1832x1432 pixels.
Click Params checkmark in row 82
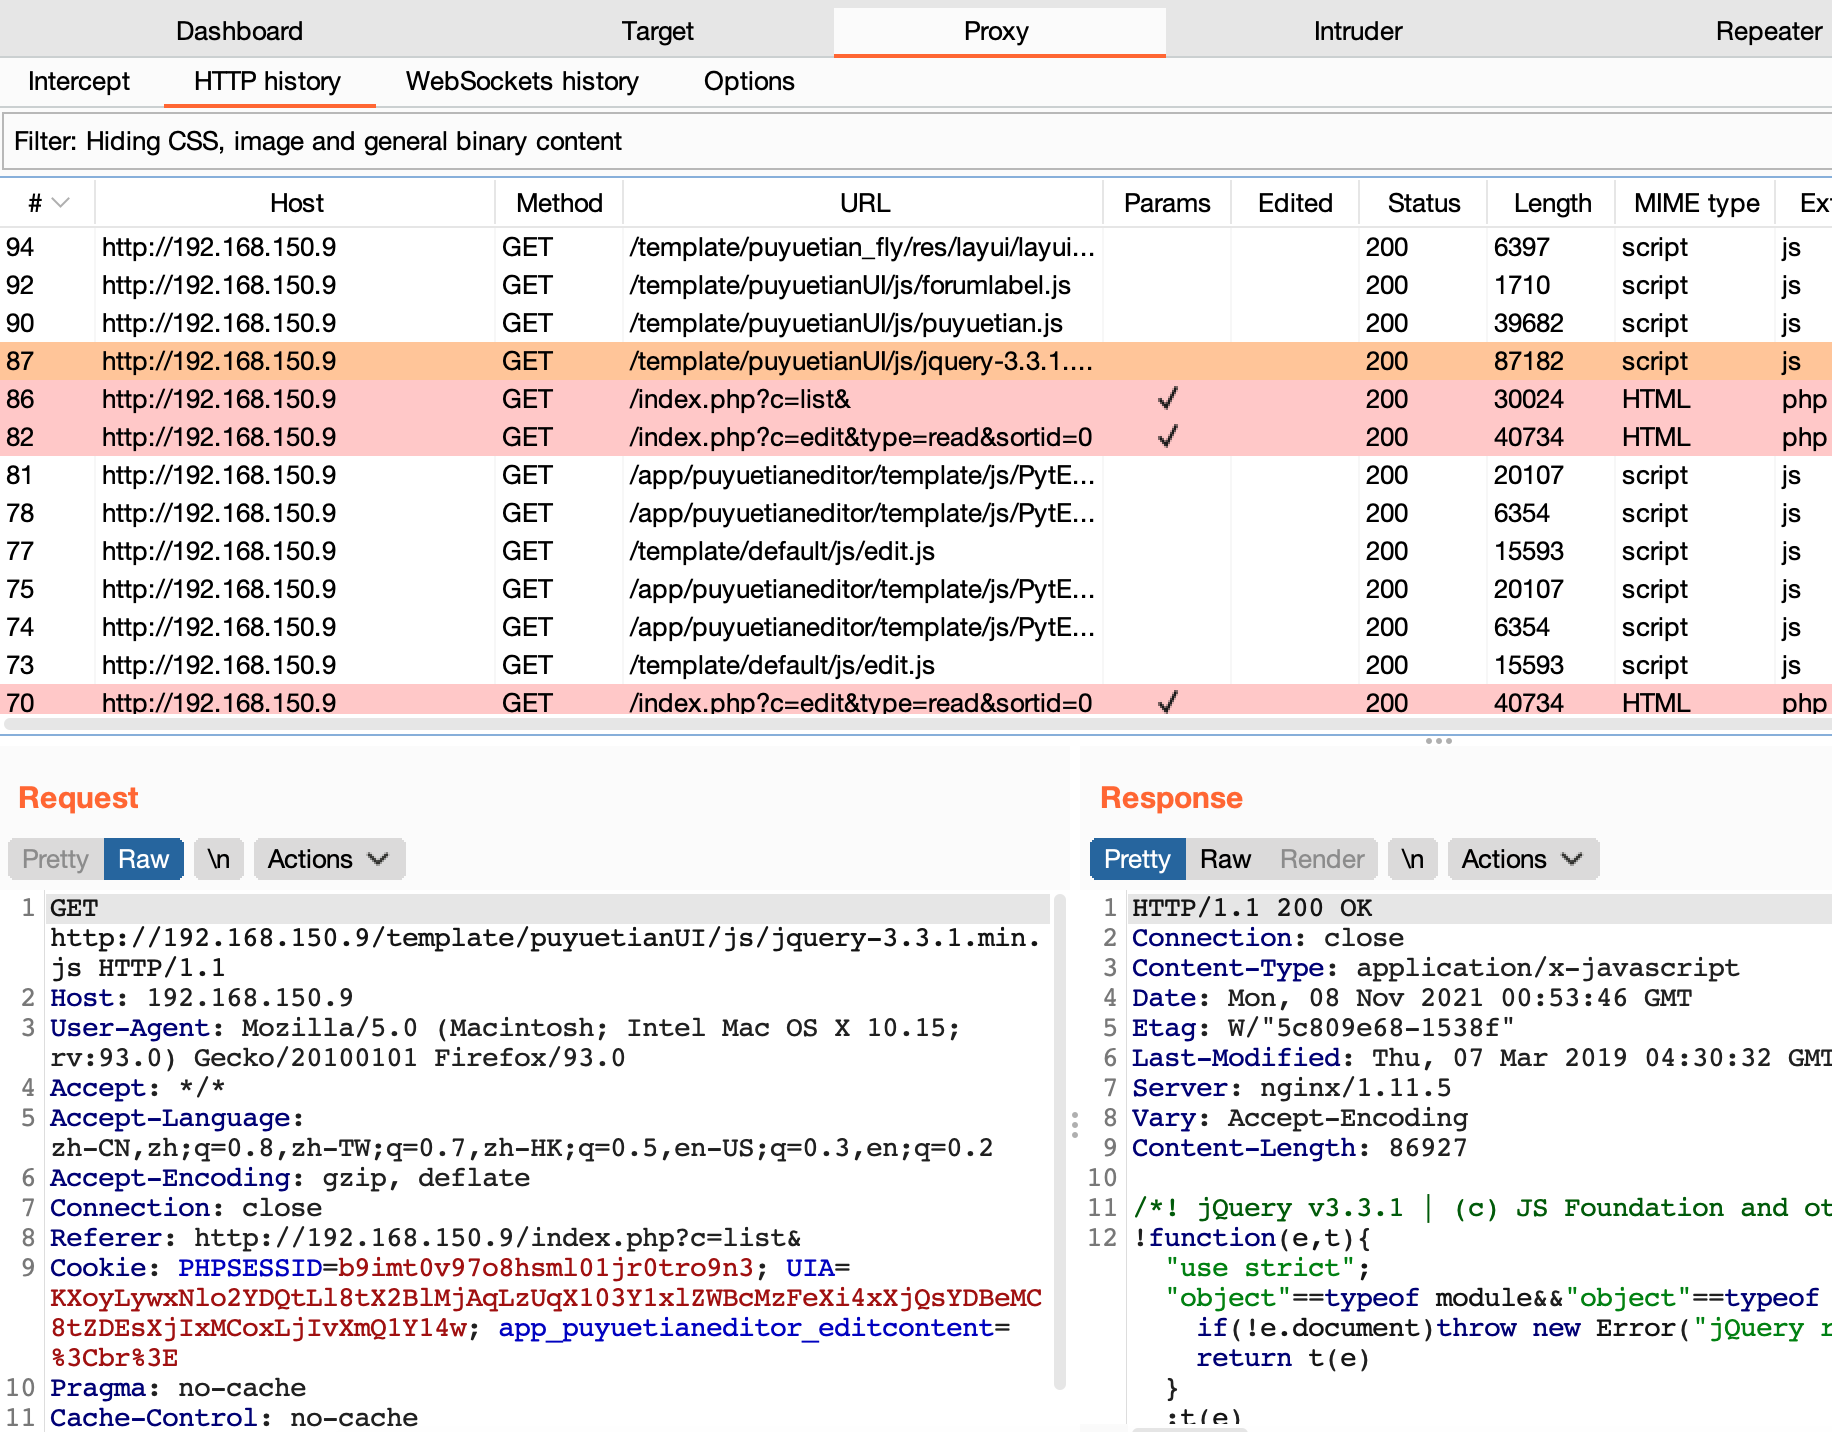(x=1167, y=437)
